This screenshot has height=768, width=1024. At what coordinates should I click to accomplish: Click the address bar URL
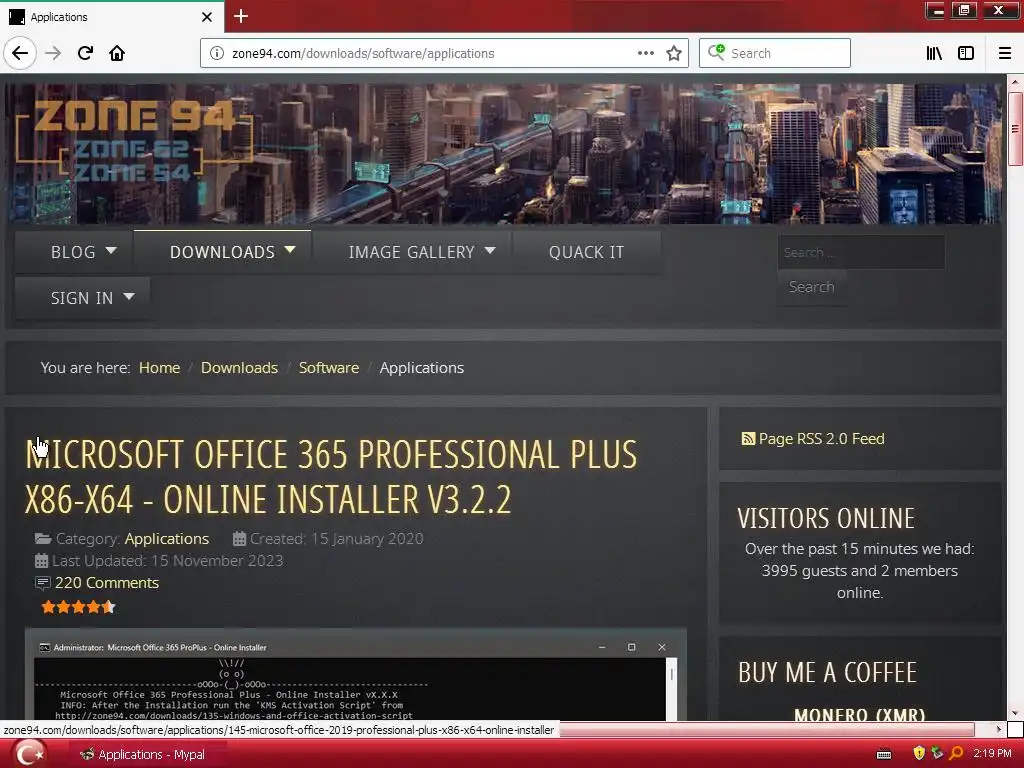pyautogui.click(x=363, y=54)
